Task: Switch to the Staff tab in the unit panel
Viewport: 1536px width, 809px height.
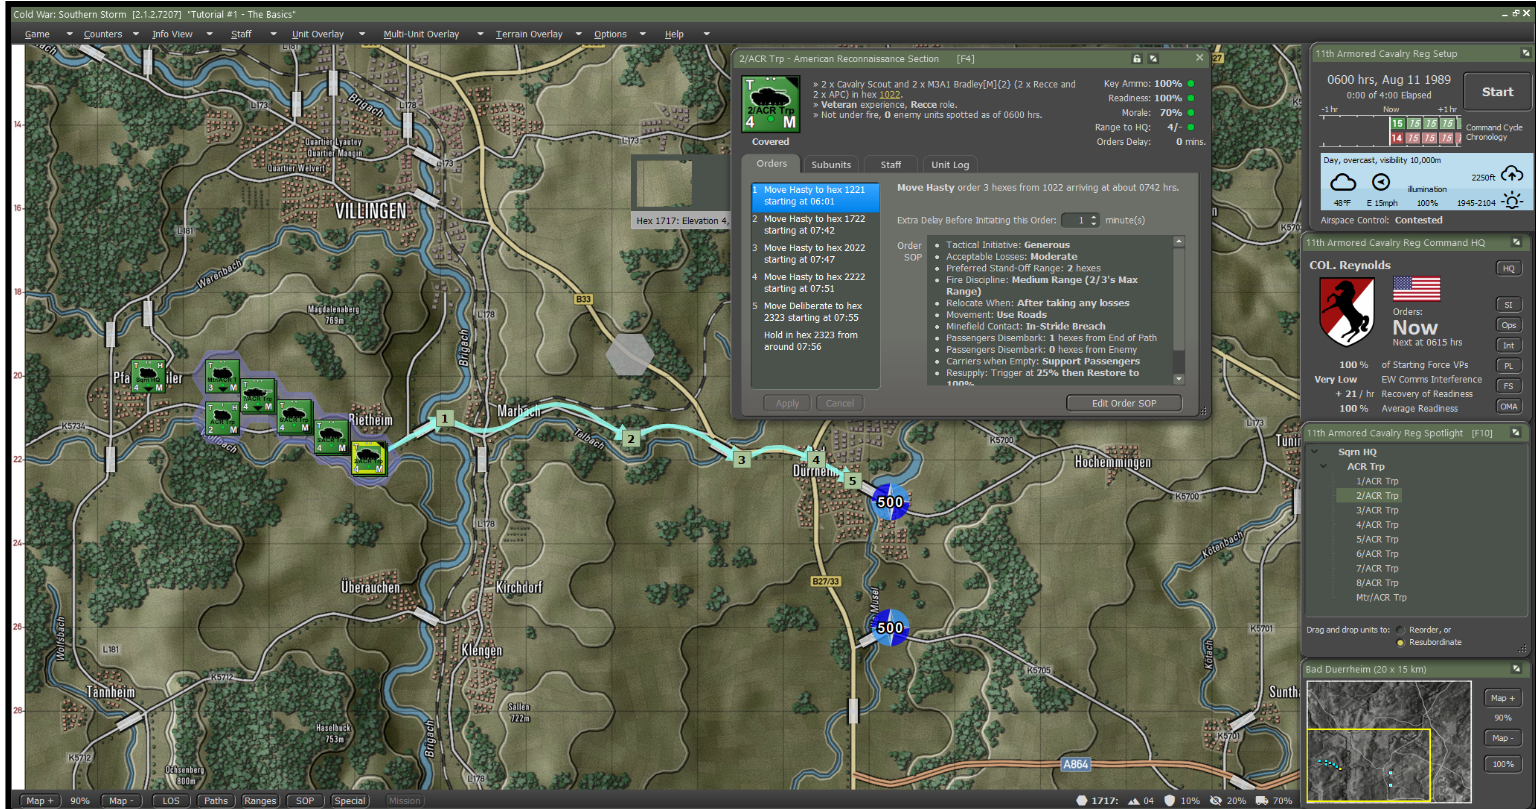Action: 891,165
